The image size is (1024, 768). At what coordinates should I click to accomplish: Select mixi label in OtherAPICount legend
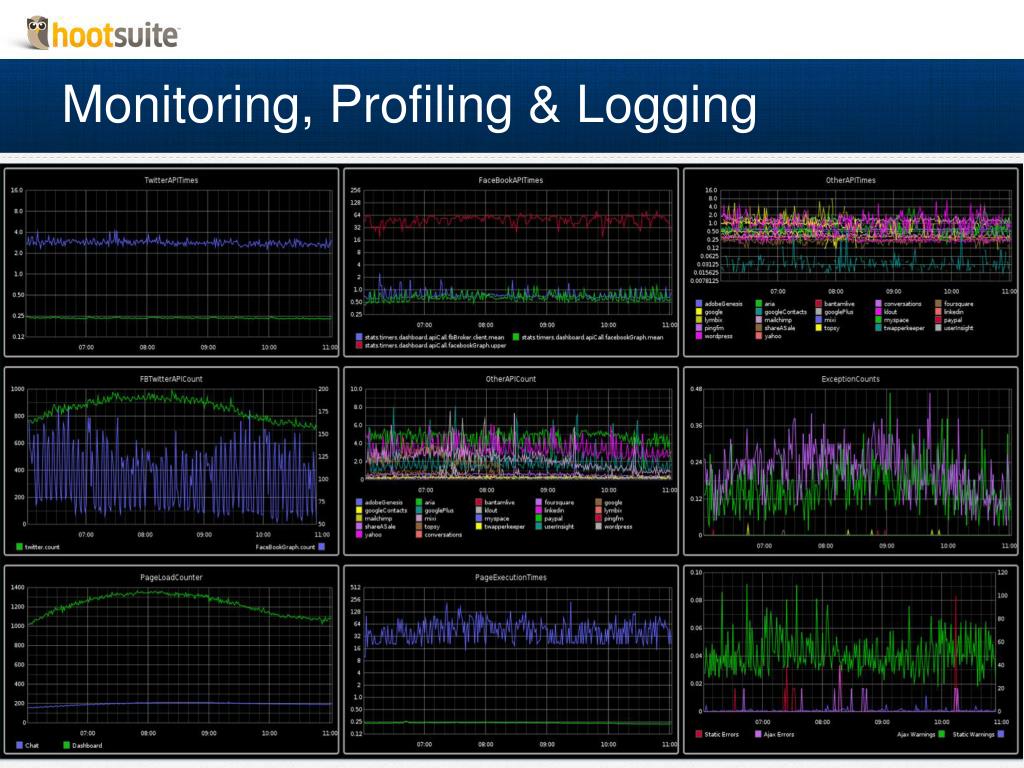[x=430, y=518]
